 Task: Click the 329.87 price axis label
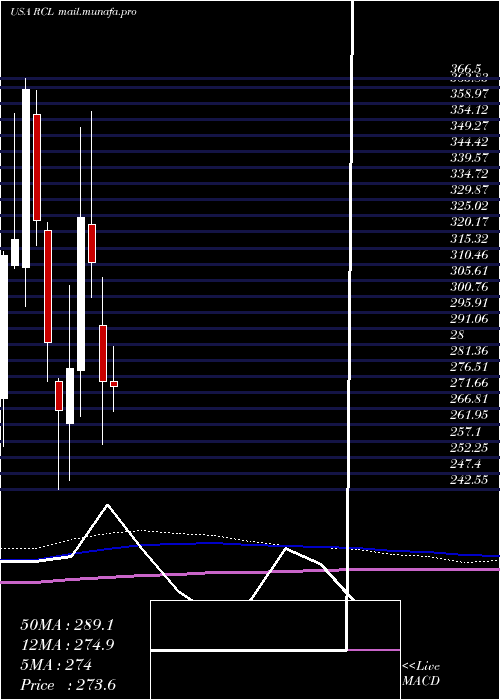click(x=469, y=191)
